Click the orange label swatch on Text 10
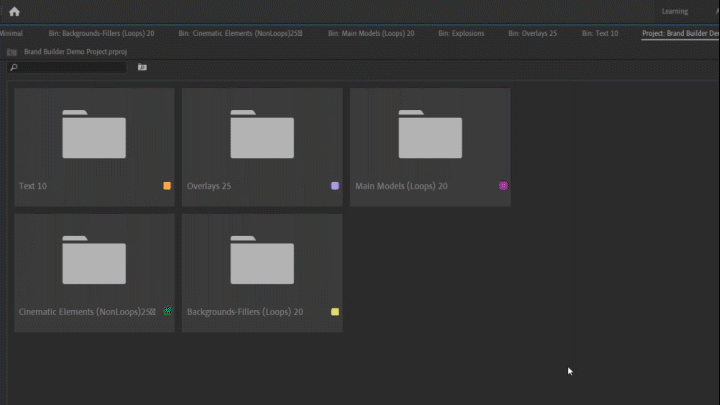This screenshot has width=720, height=405. (x=167, y=186)
